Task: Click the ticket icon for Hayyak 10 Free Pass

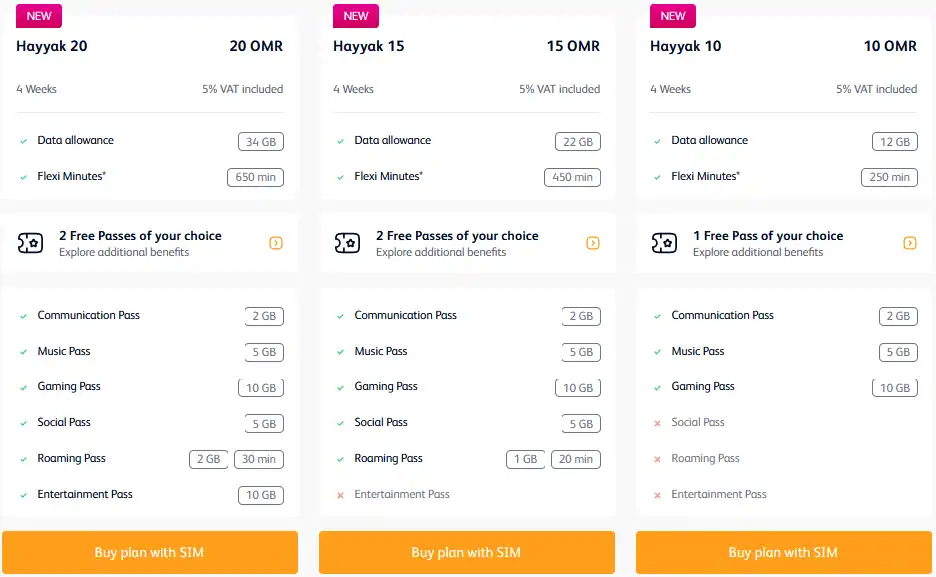Action: point(663,242)
